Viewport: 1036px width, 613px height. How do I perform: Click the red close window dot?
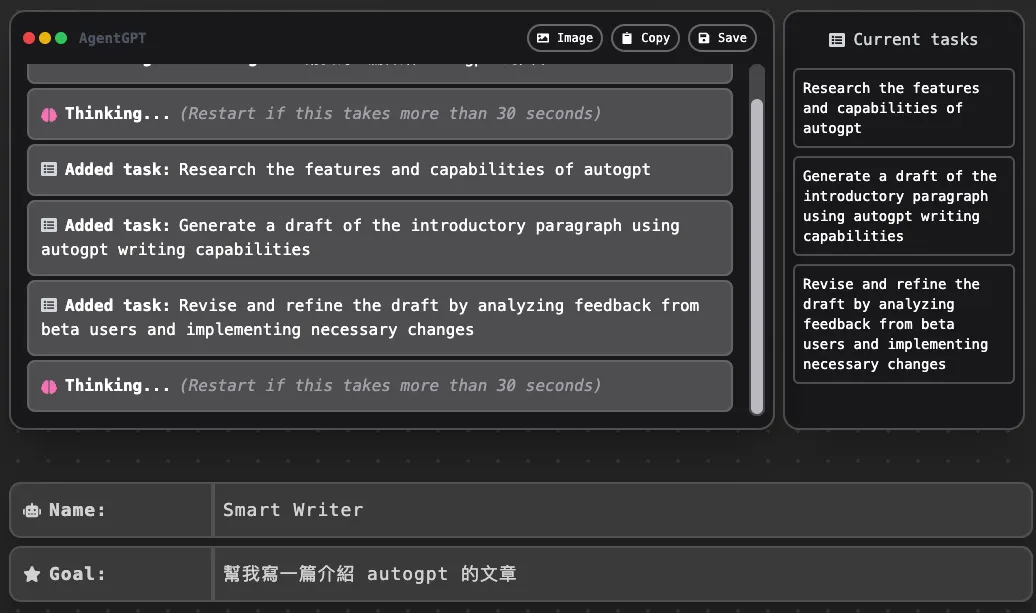coord(29,38)
